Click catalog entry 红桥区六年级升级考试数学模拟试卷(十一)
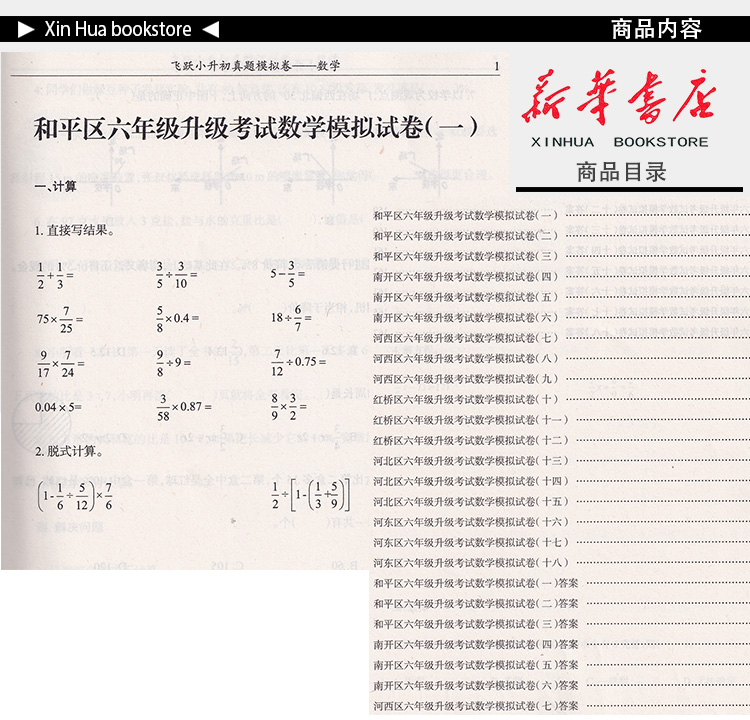This screenshot has height=720, width=750. tap(471, 420)
